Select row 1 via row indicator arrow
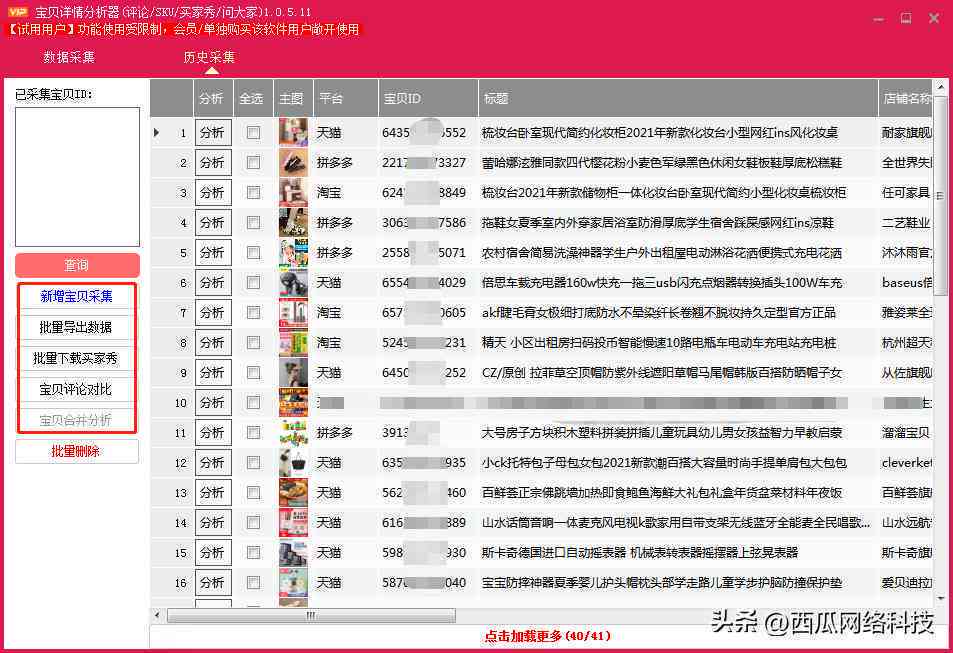The width and height of the screenshot is (953, 653). 156,133
